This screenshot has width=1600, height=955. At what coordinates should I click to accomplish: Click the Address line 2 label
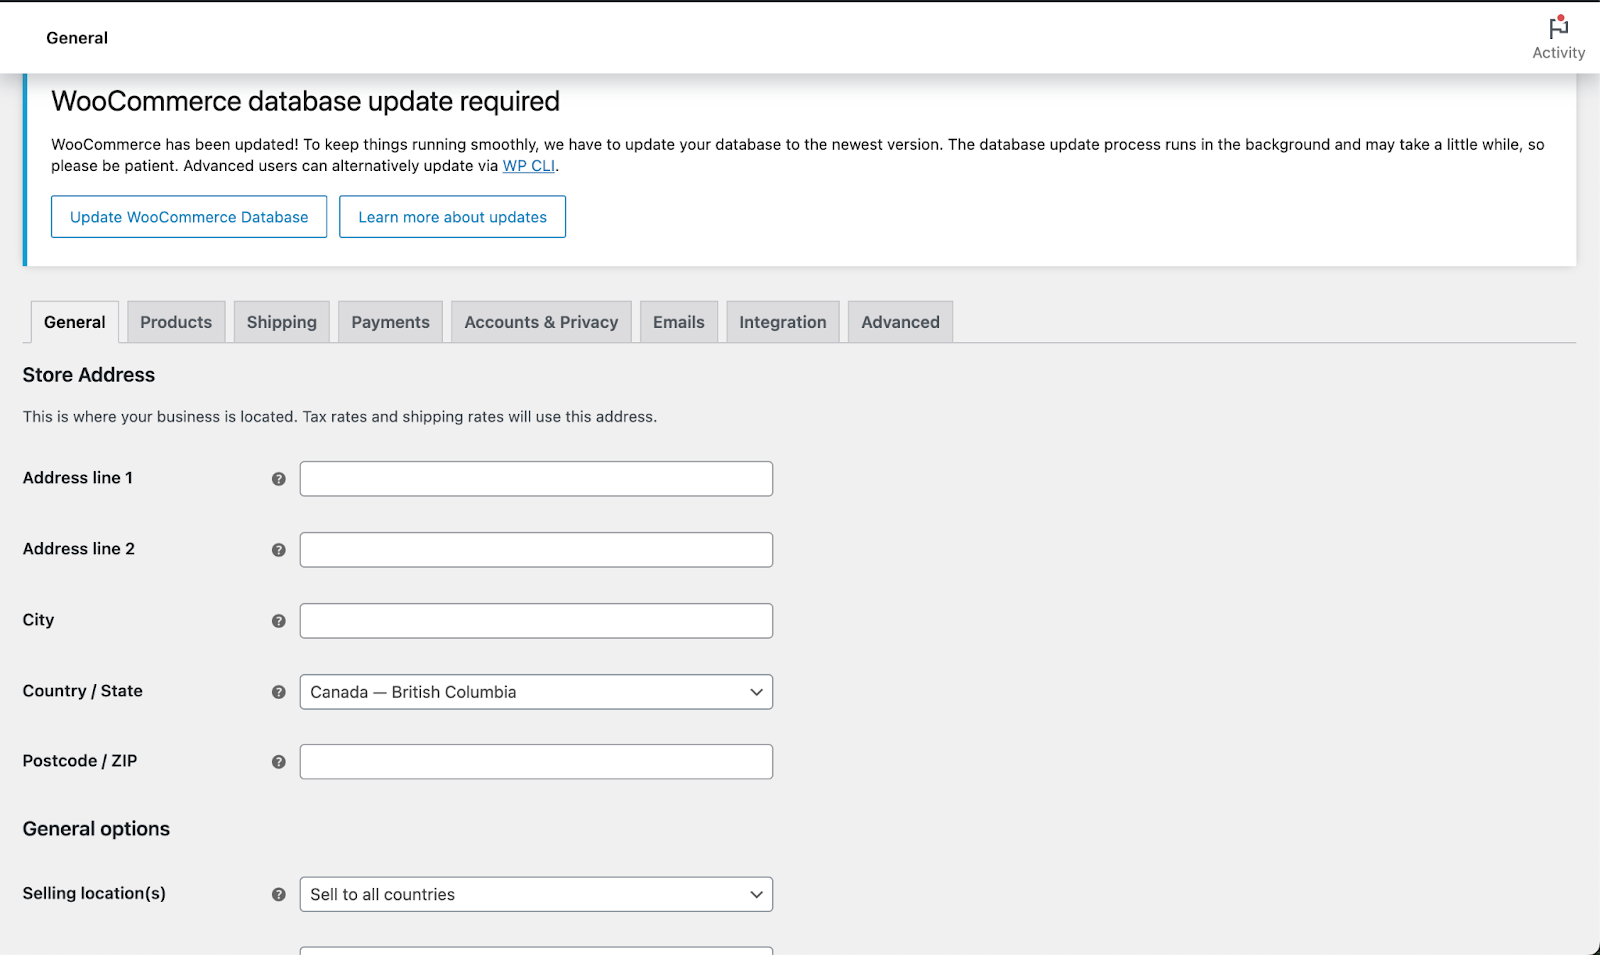79,549
